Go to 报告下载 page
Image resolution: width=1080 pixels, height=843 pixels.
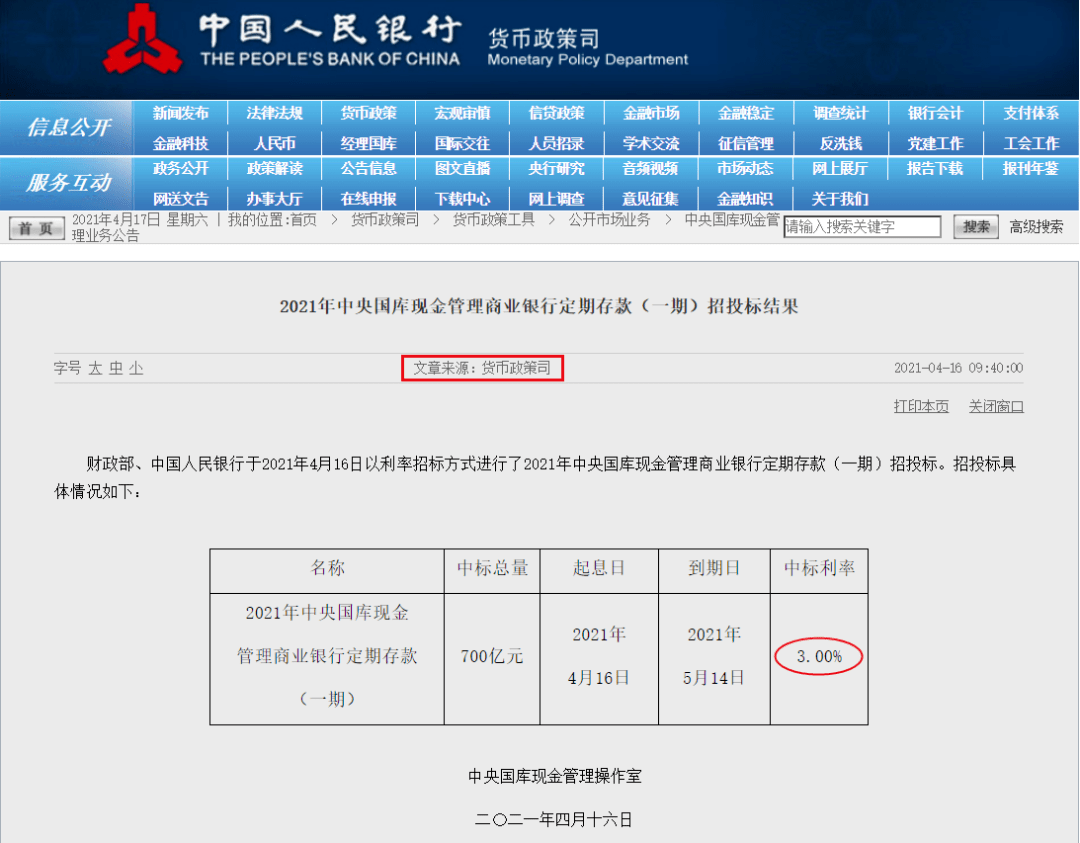935,168
